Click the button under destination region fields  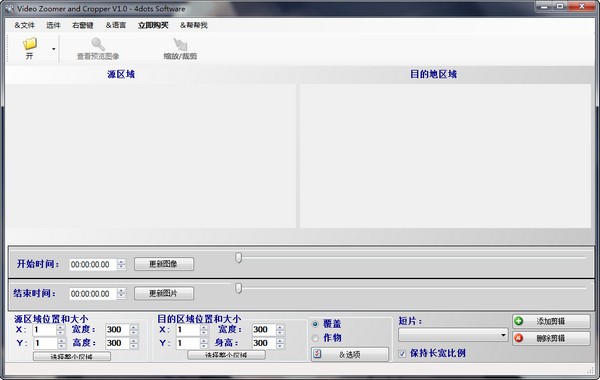click(226, 355)
